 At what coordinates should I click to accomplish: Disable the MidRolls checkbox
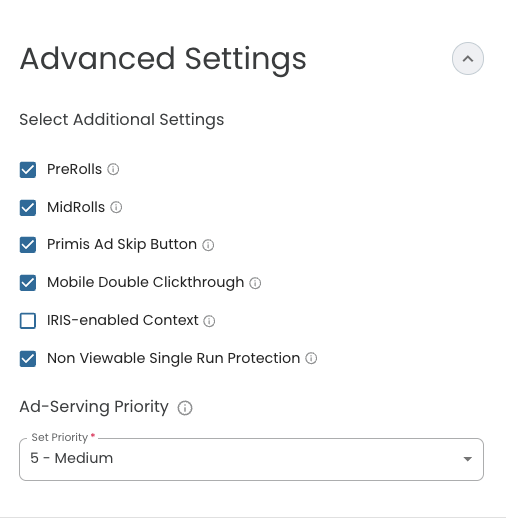28,208
